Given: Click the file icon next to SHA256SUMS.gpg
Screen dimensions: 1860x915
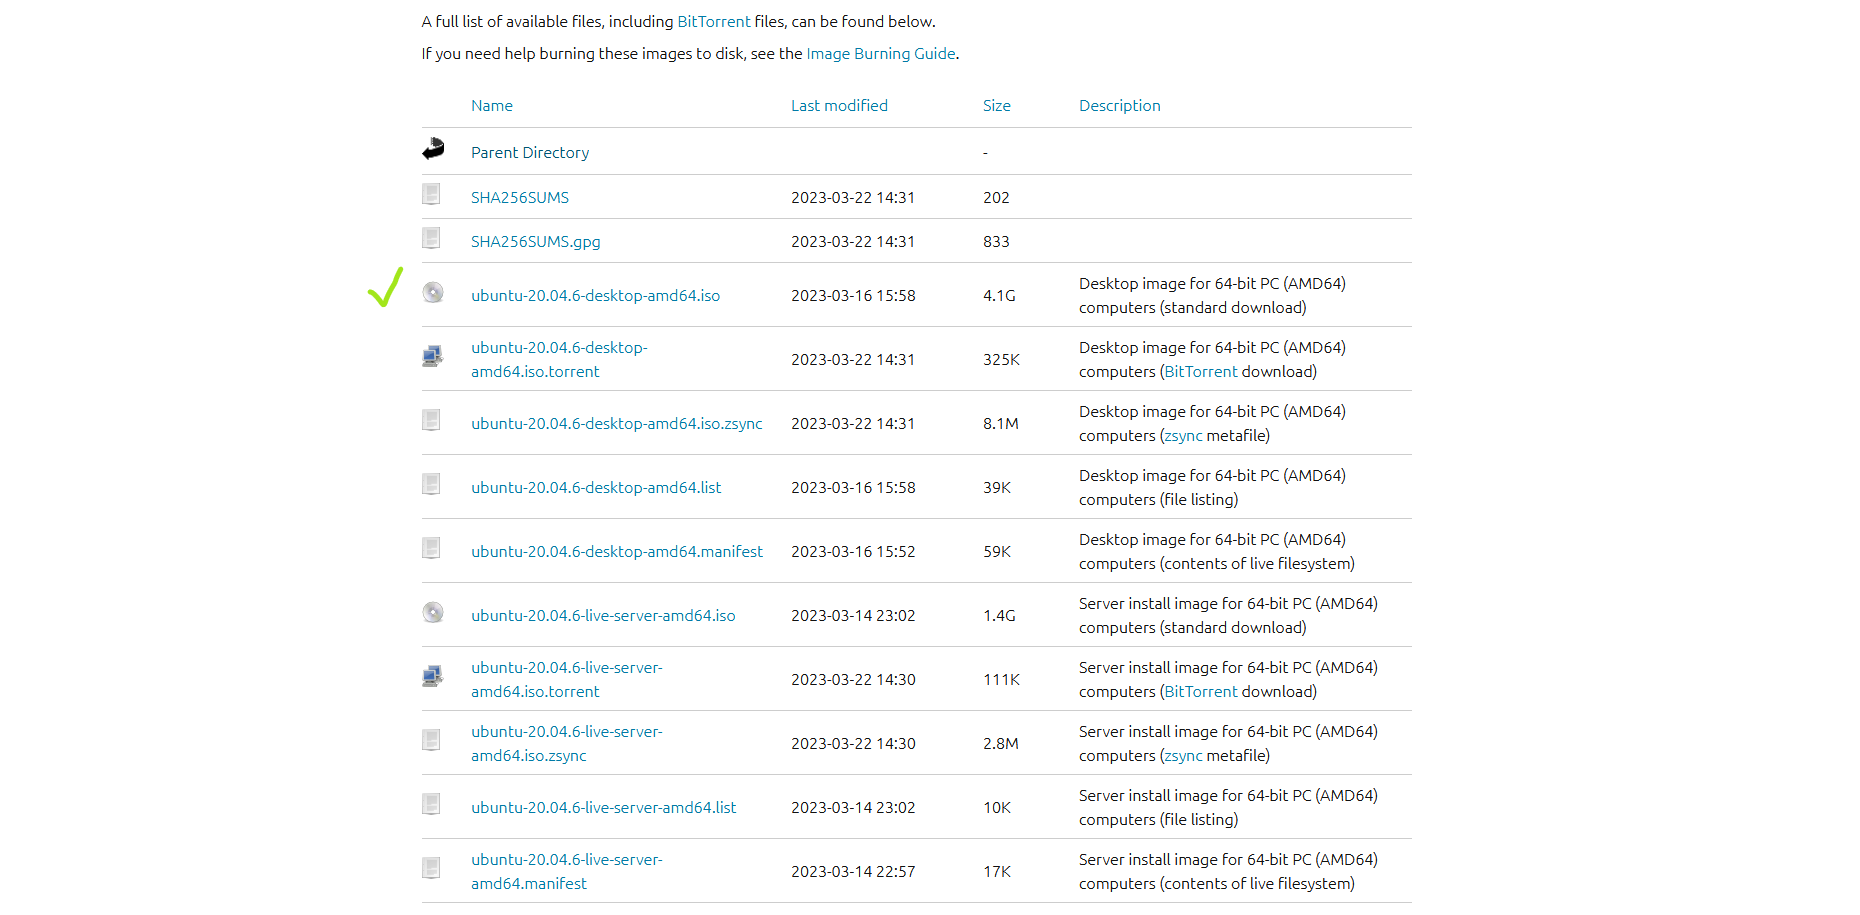Looking at the screenshot, I should tap(431, 238).
